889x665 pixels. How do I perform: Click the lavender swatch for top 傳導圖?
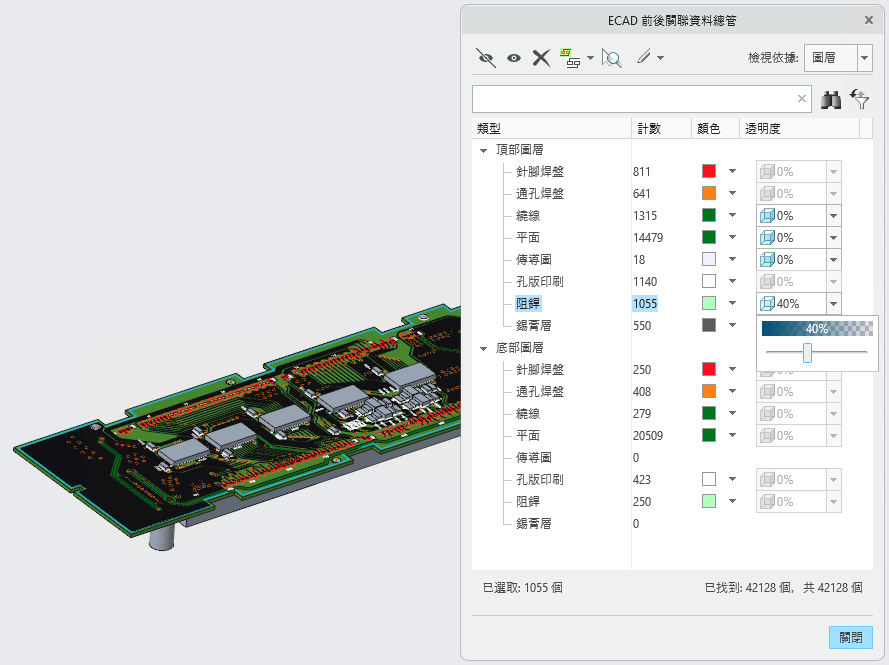[709, 259]
